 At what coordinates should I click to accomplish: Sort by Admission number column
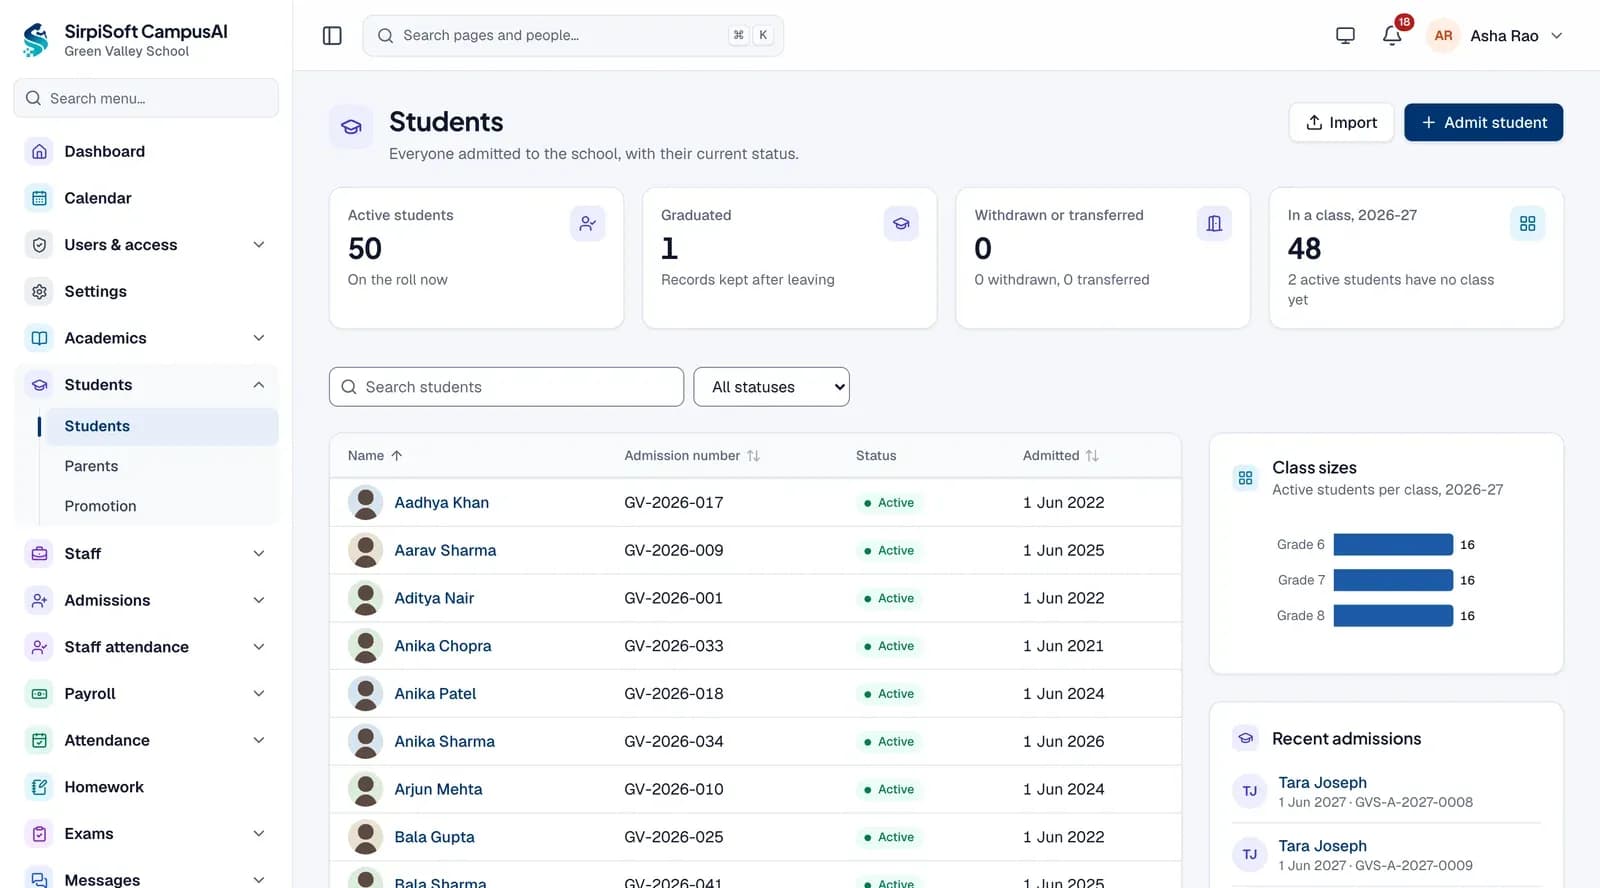[692, 456]
